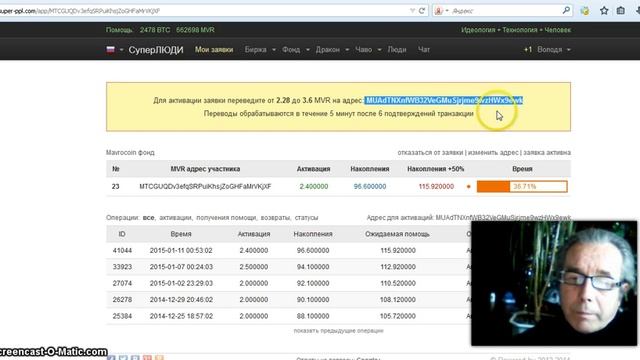Click показать предыдущие операции link
Image resolution: width=640 pixels, height=360 pixels.
(338, 331)
